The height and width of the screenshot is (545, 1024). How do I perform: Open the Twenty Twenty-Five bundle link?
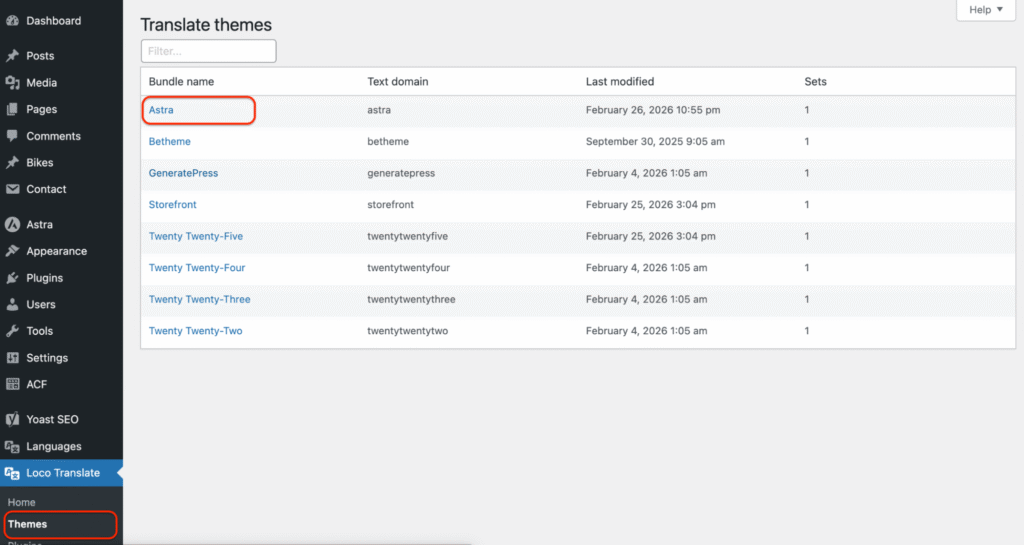195,236
